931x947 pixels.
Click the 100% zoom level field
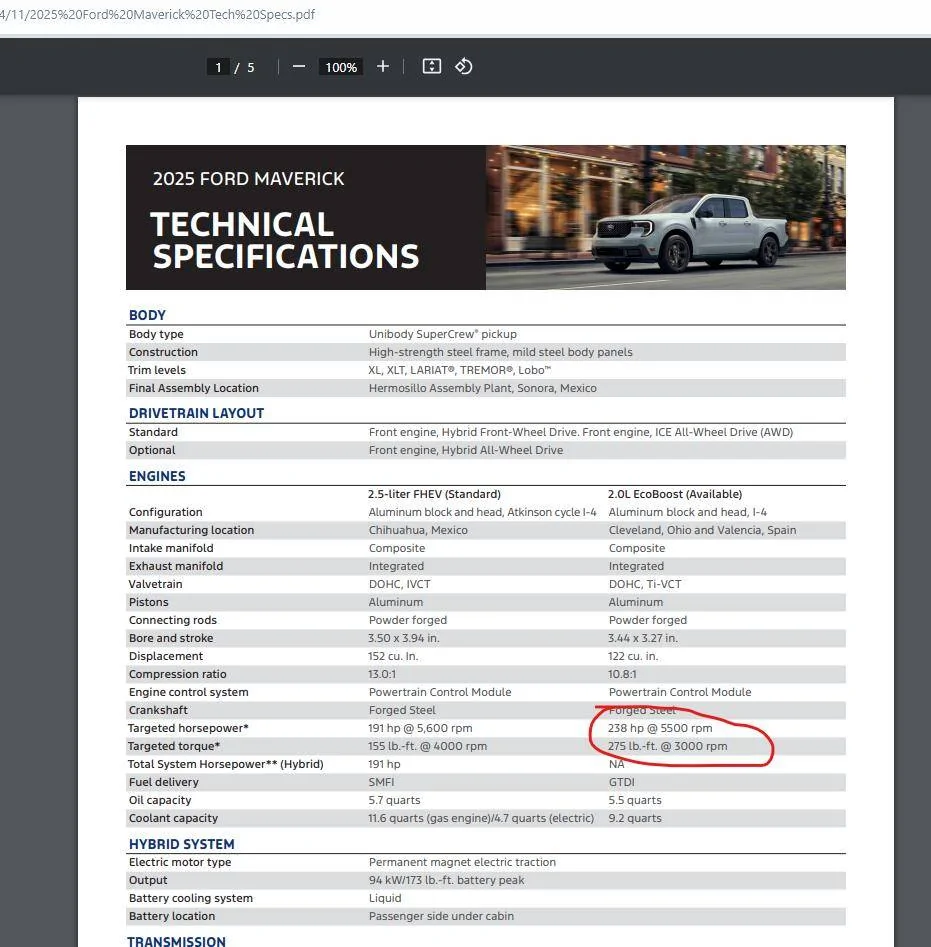tap(341, 67)
